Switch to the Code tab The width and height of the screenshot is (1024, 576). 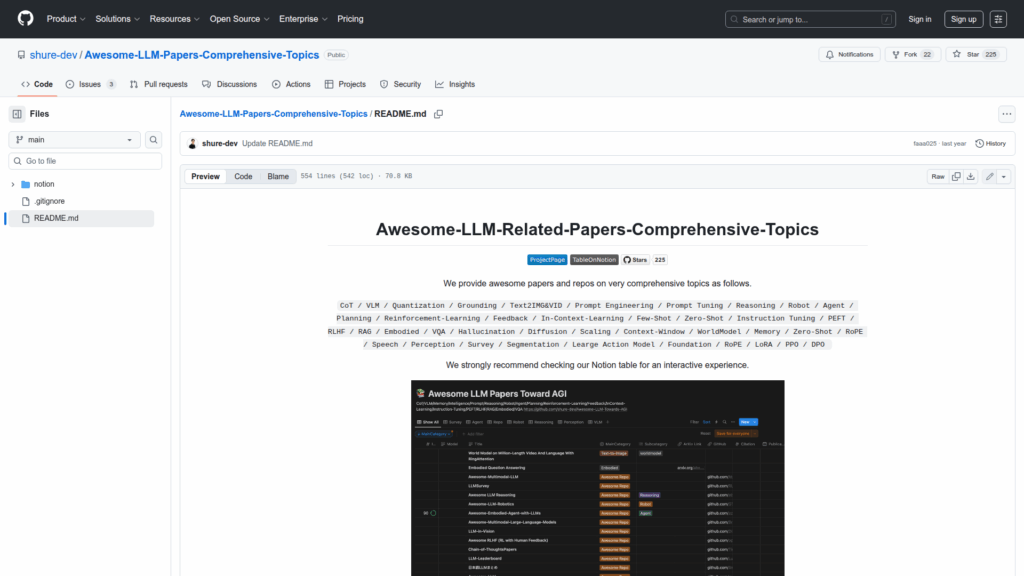point(37,84)
